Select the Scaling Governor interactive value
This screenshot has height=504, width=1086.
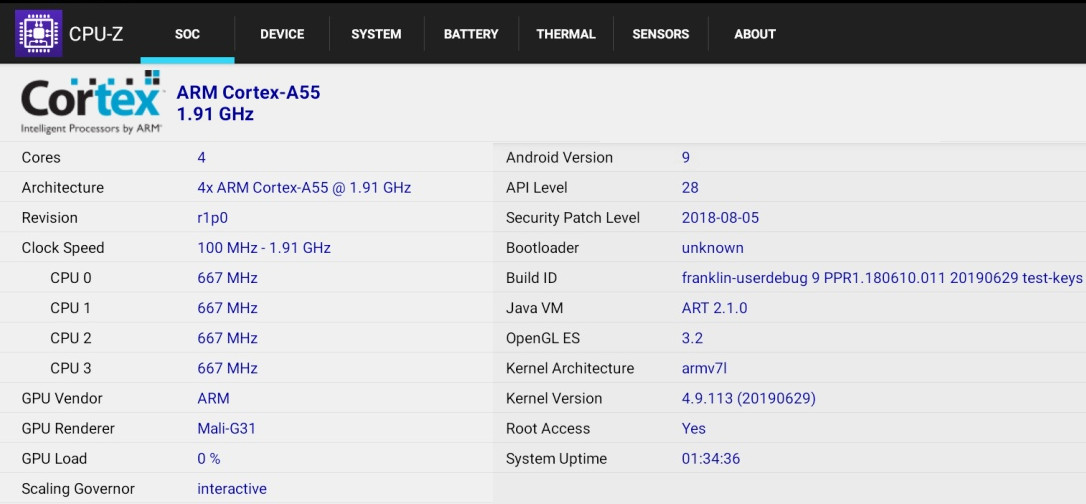pos(232,489)
